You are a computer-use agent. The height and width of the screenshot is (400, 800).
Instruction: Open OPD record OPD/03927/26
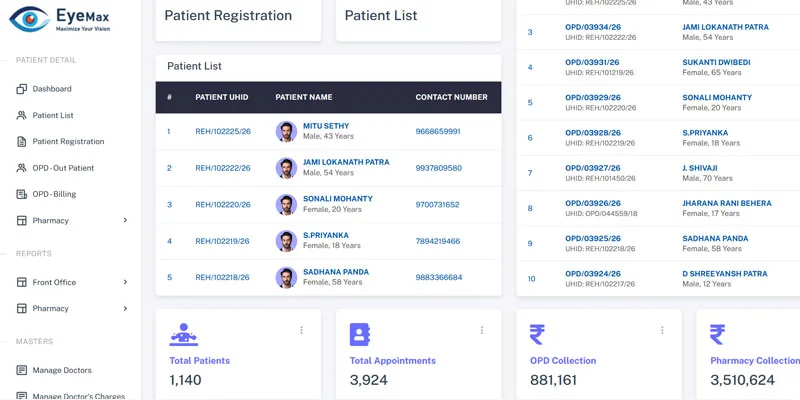[x=593, y=168]
